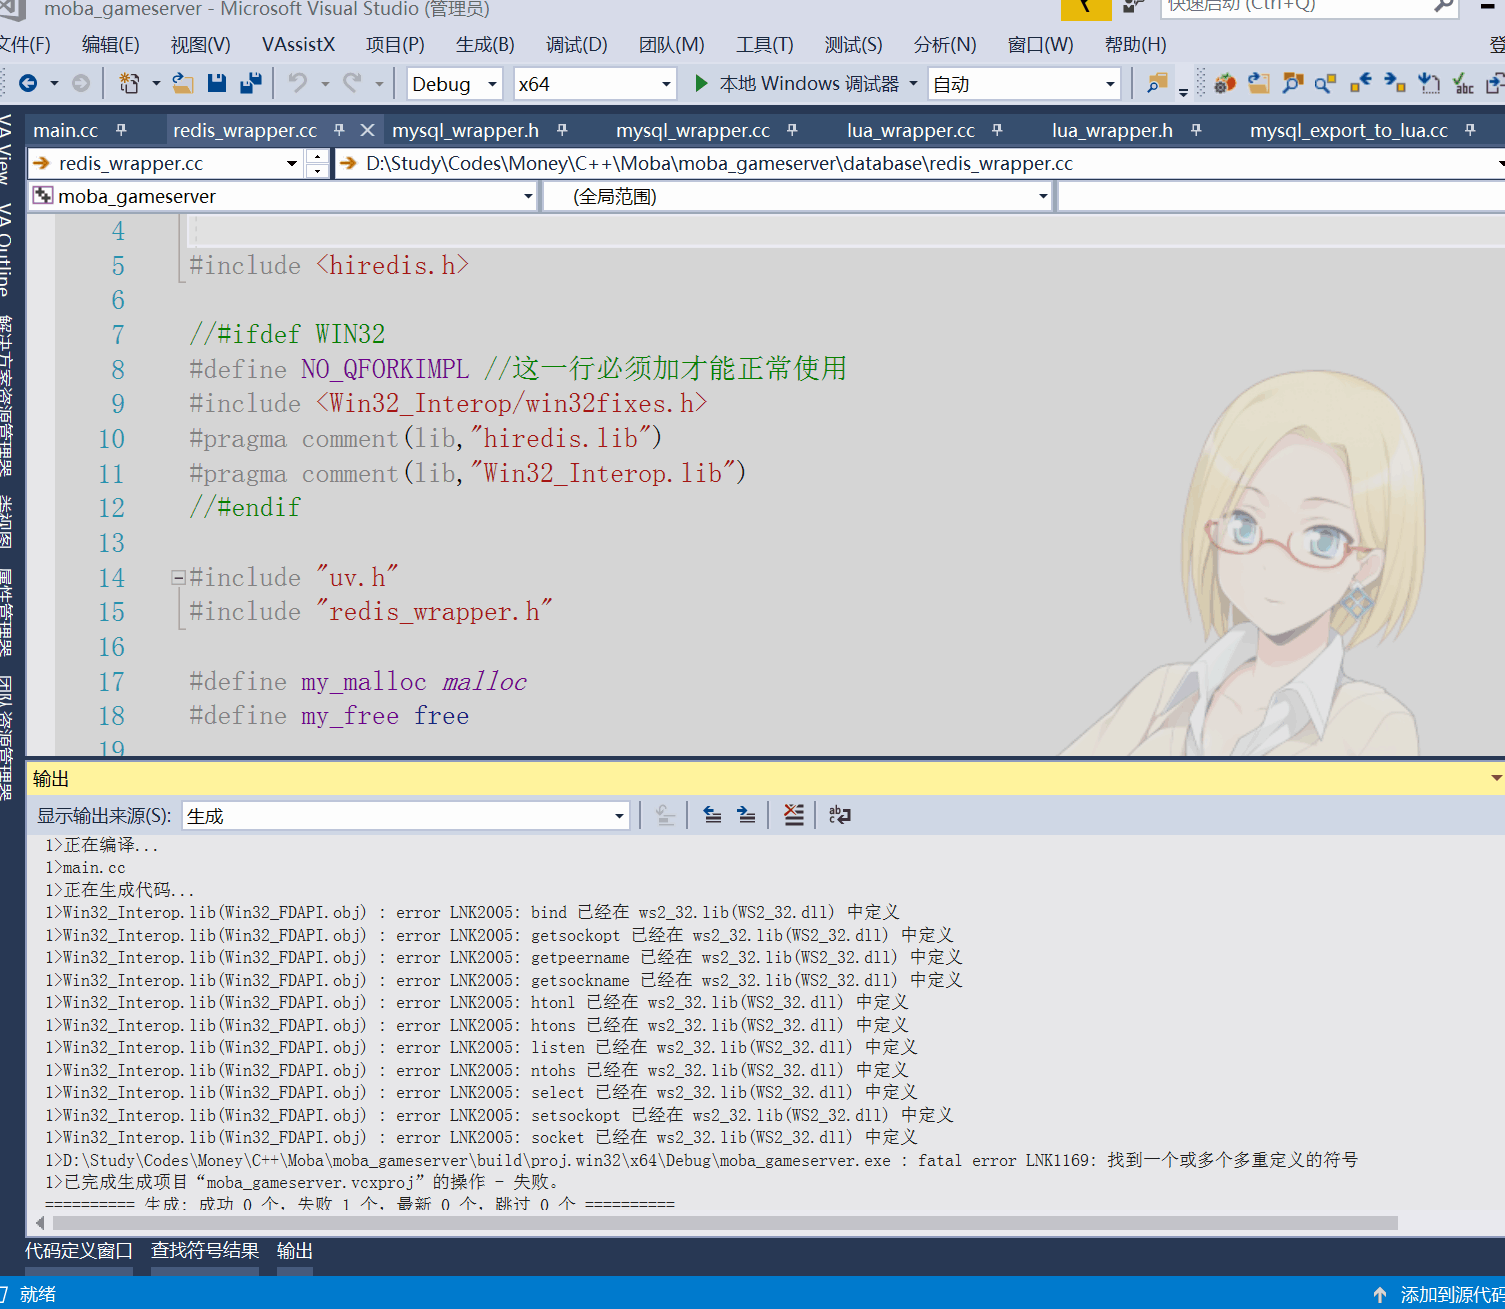This screenshot has height=1309, width=1505.
Task: Switch to the lua_wrapper.cc tab
Action: click(x=911, y=130)
